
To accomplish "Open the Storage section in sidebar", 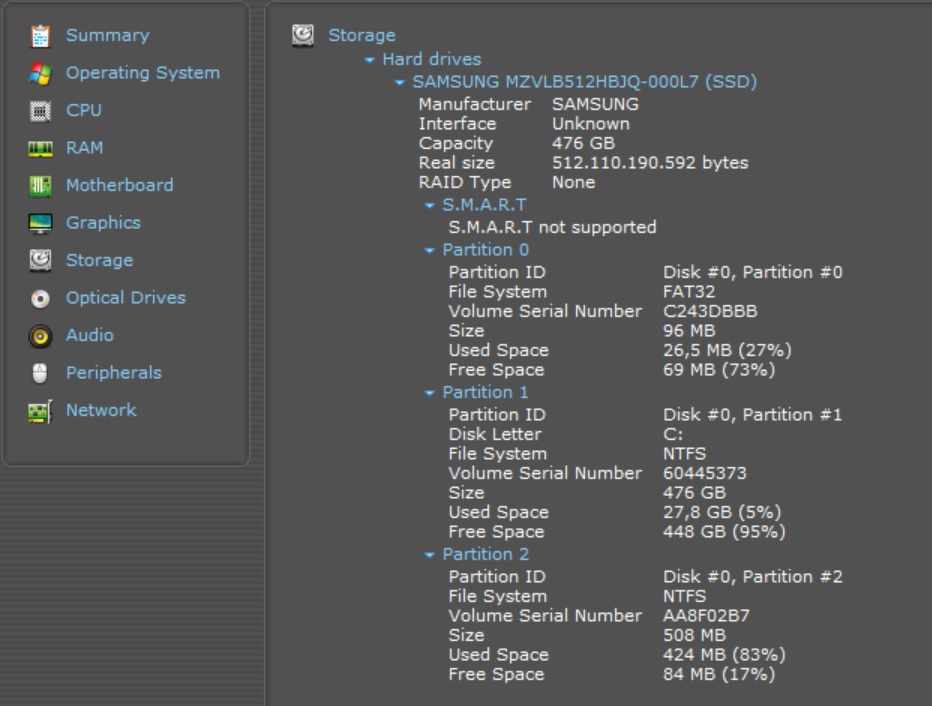I will click(99, 261).
